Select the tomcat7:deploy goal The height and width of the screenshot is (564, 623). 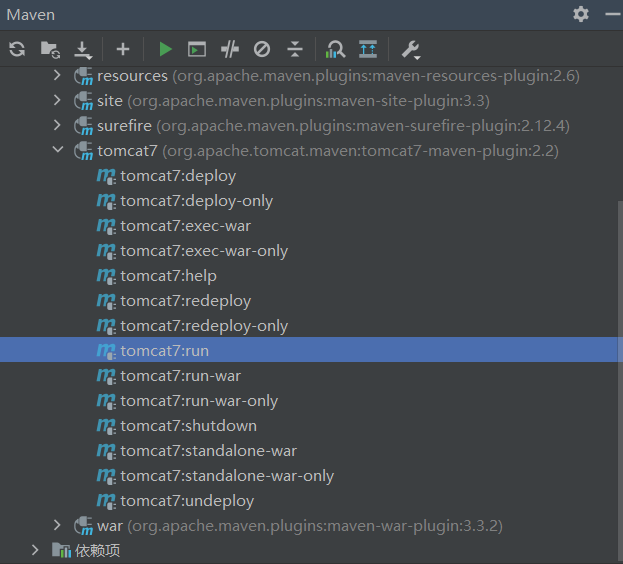[178, 176]
